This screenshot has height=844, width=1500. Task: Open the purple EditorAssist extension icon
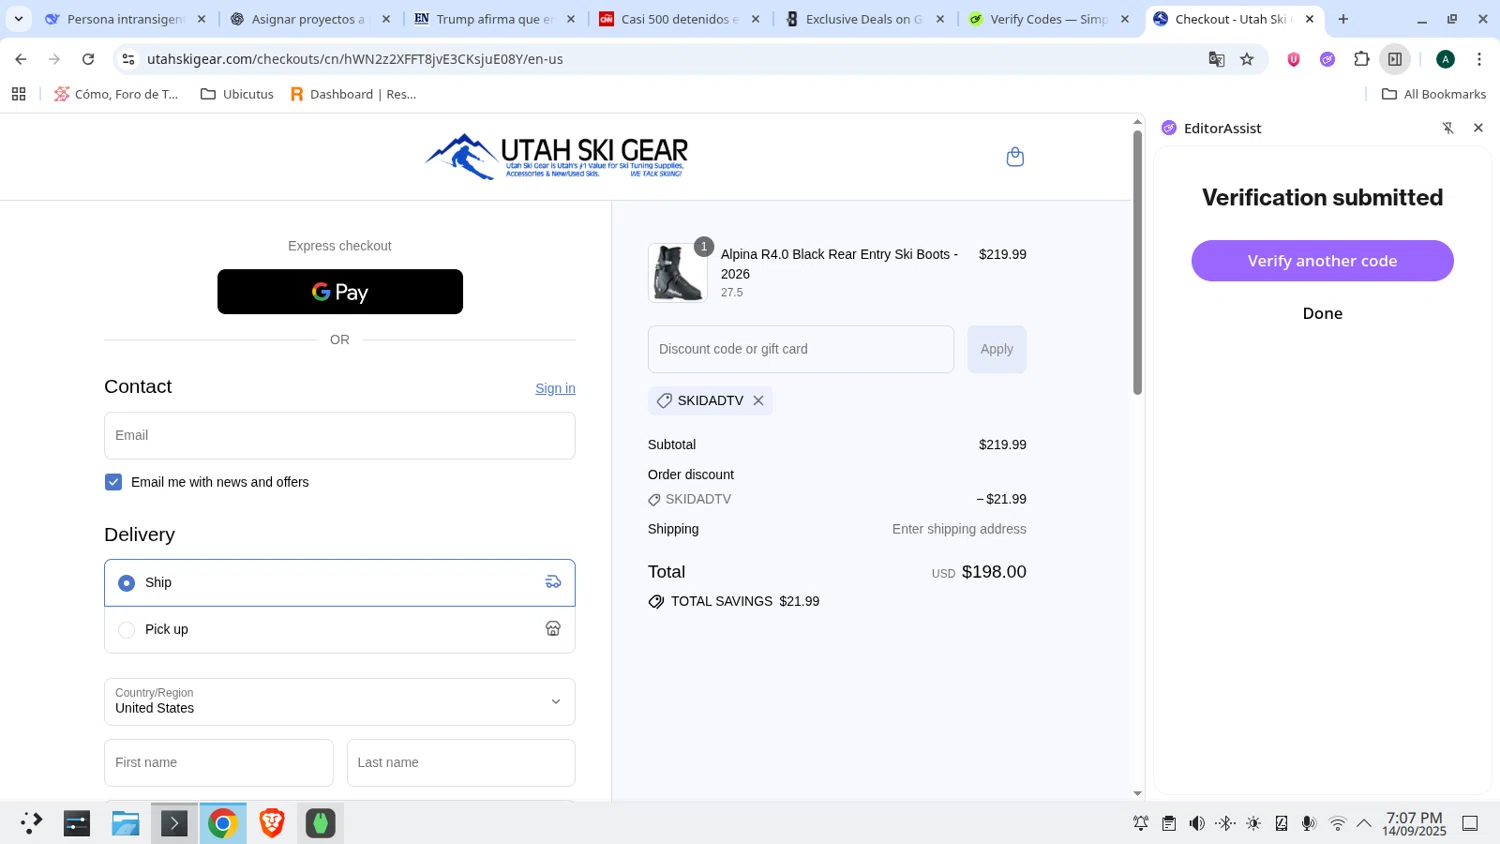1327,59
